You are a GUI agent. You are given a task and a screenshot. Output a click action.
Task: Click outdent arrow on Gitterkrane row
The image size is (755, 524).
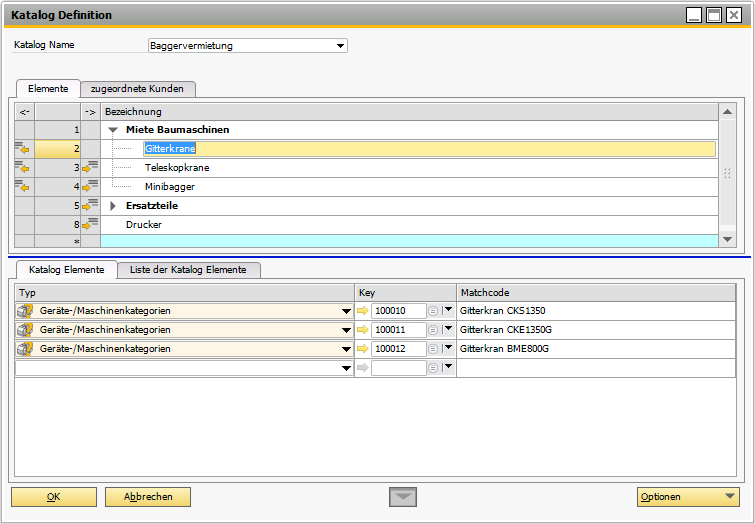22,149
